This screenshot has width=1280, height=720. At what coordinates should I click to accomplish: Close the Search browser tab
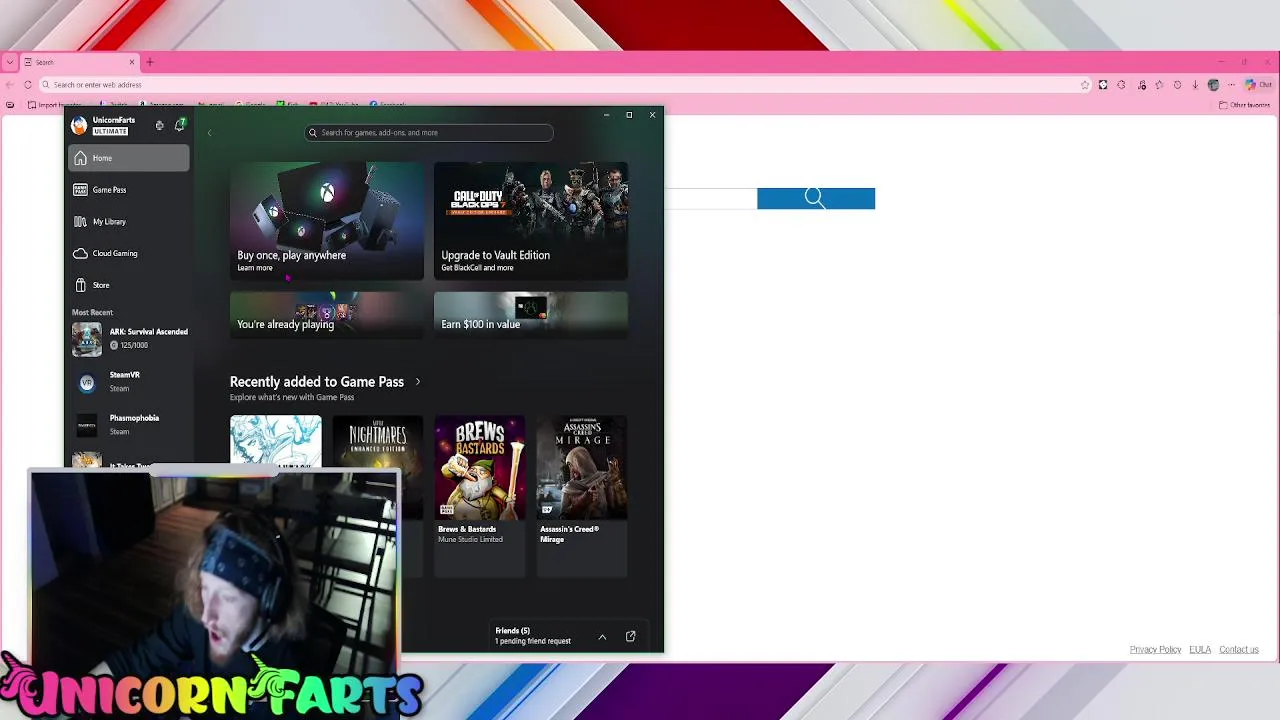[131, 62]
